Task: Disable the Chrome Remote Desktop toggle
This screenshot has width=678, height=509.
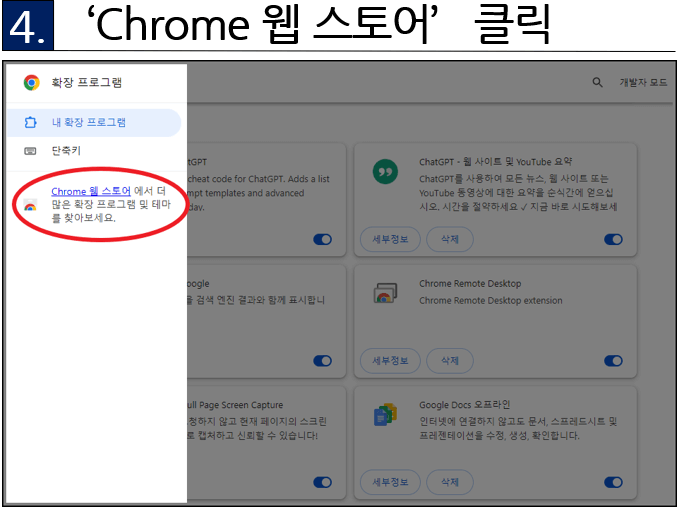Action: (613, 361)
